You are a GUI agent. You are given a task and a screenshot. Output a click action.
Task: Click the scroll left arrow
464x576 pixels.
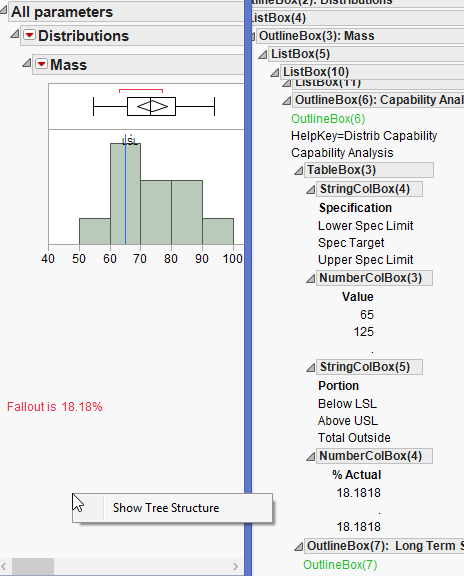4,566
